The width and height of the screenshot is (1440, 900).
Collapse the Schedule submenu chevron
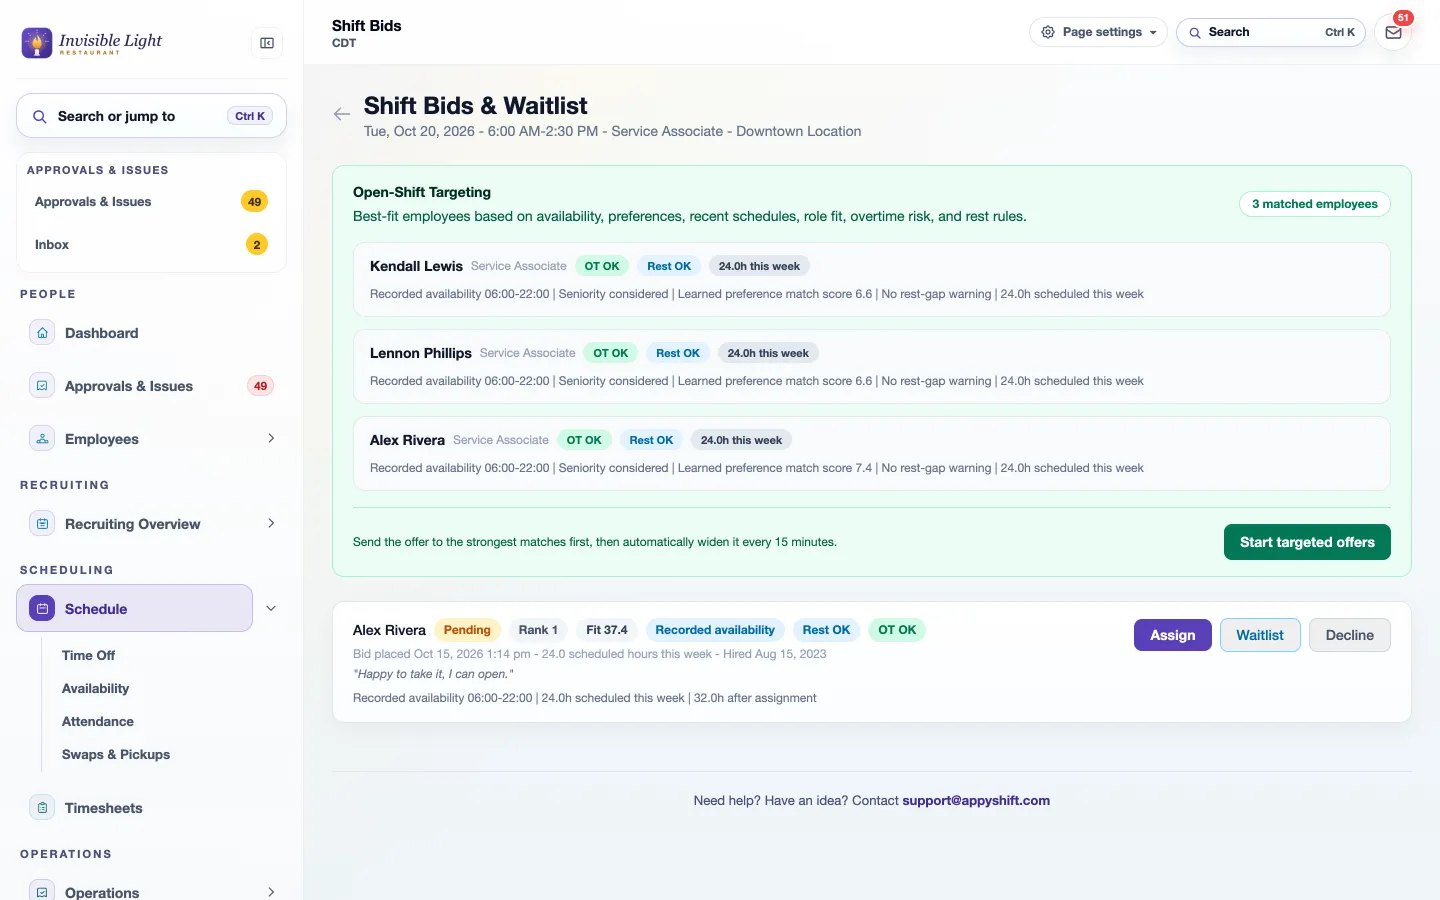click(271, 609)
